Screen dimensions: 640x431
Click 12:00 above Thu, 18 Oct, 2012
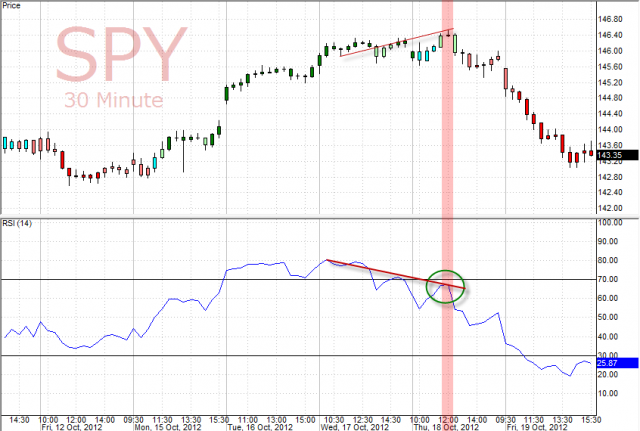click(x=448, y=420)
